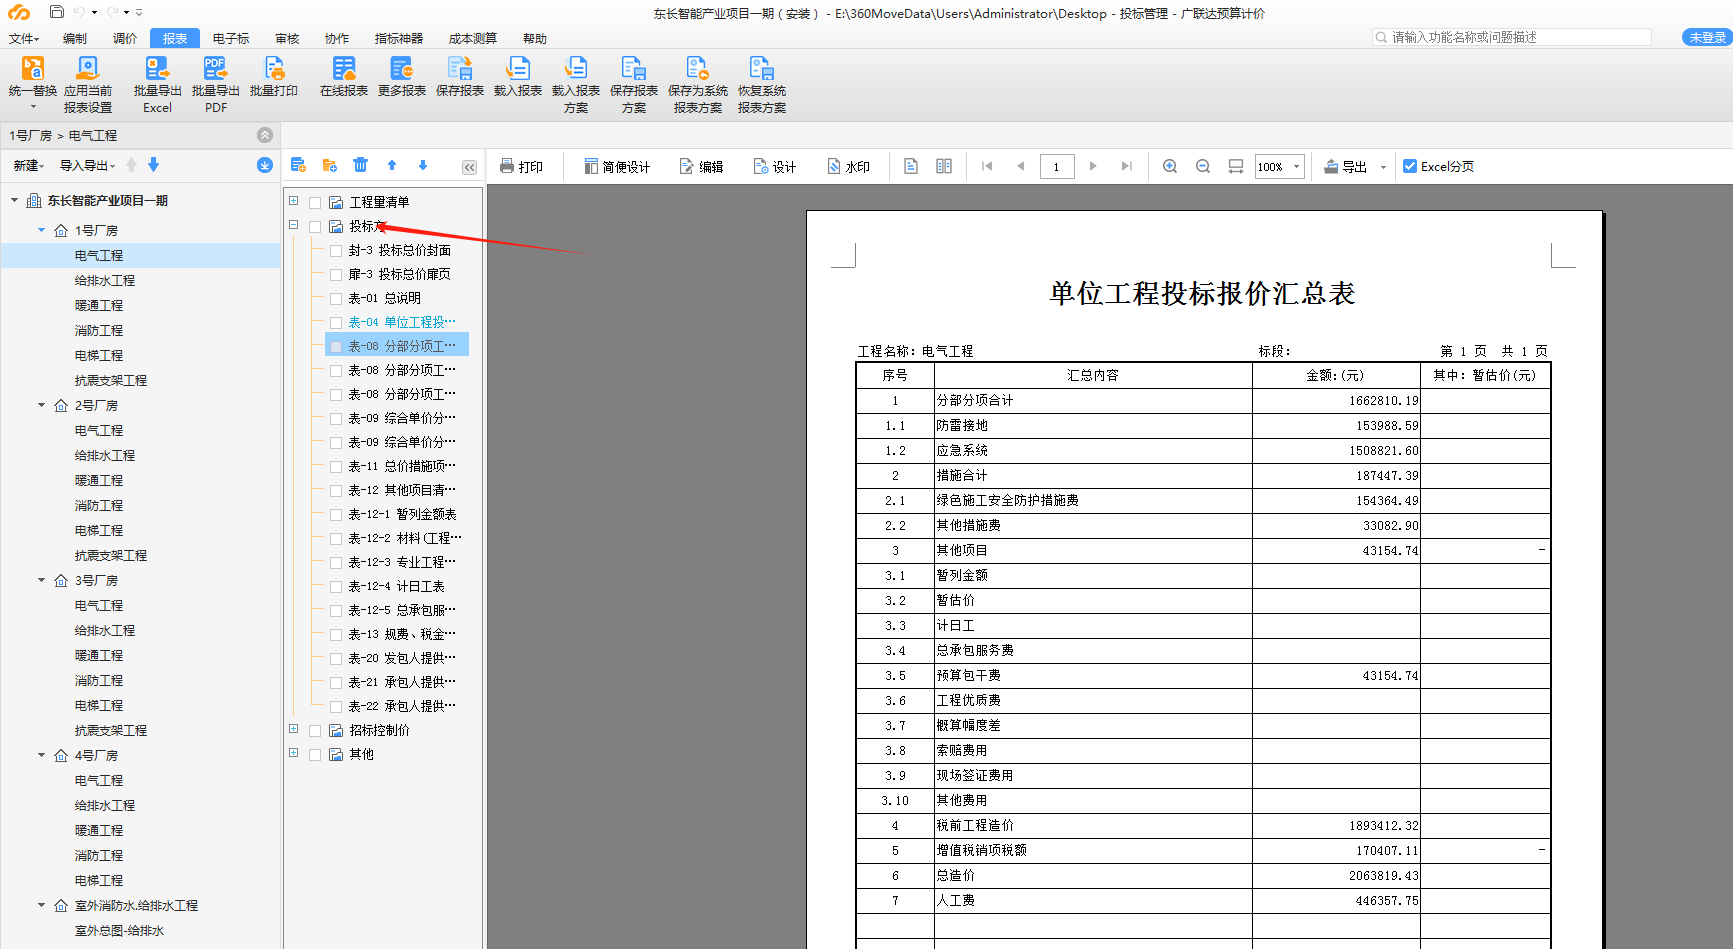The height and width of the screenshot is (949, 1733).
Task: Zoom in on the report preview
Action: tap(1169, 166)
